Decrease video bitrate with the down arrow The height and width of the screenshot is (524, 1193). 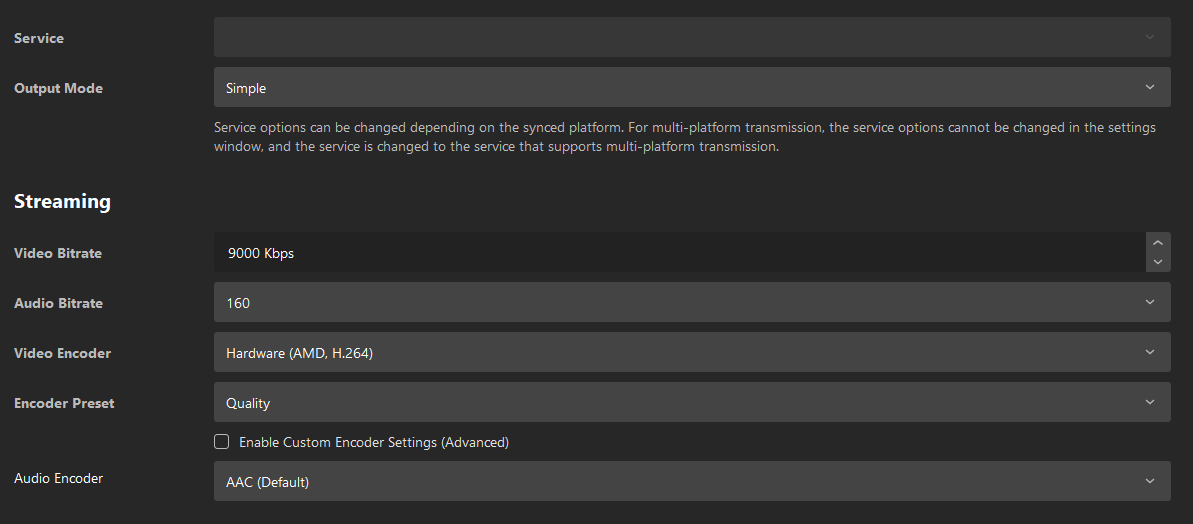pyautogui.click(x=1158, y=262)
